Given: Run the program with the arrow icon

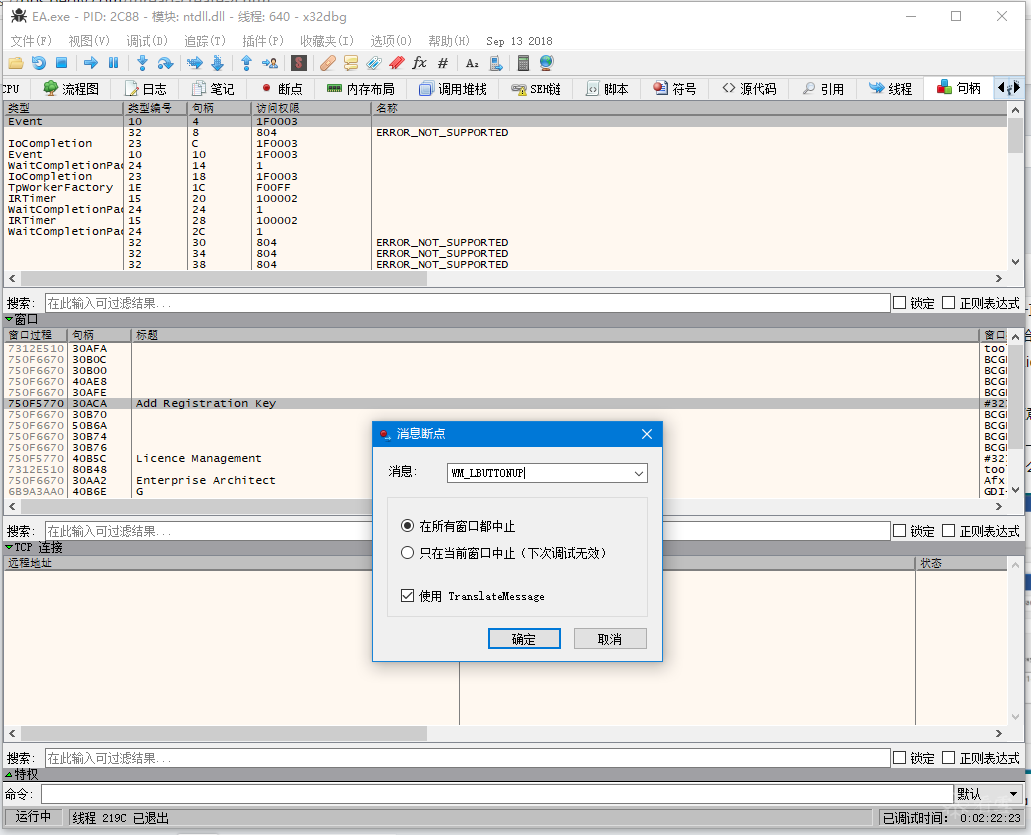Looking at the screenshot, I should pos(91,63).
